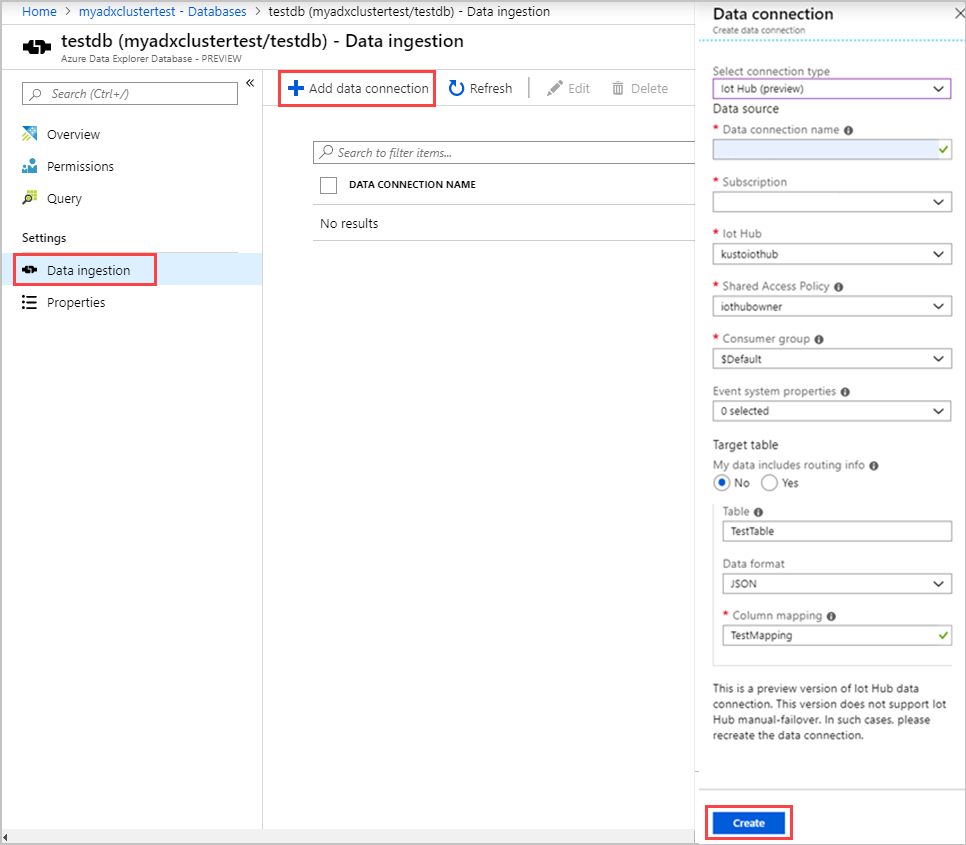Open the Subscription dropdown
Screen dimensions: 966x845
click(832, 202)
